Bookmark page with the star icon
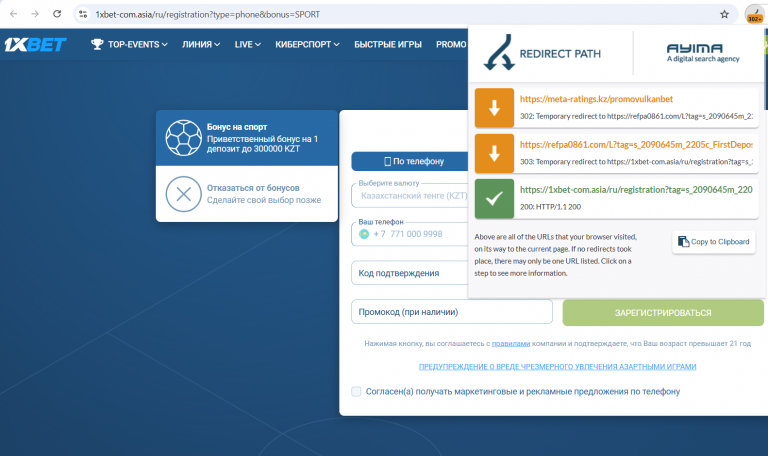The width and height of the screenshot is (768, 456). click(x=724, y=14)
